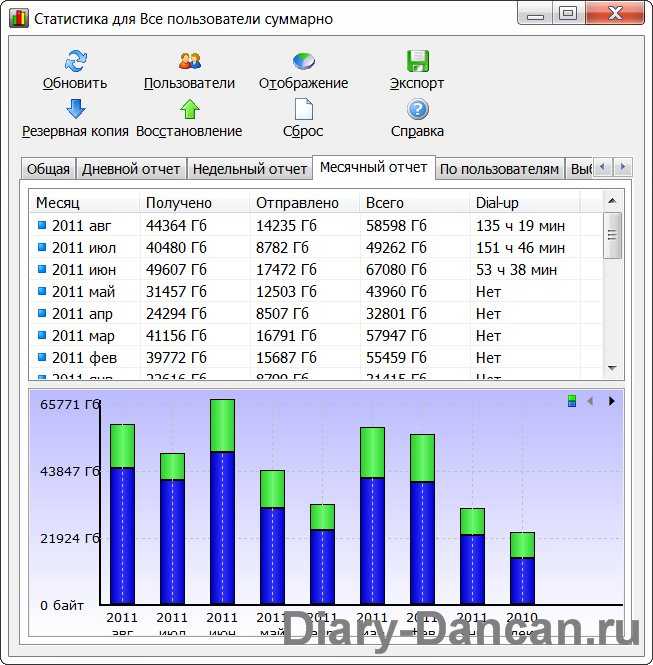
Task: Click the Сброс blank page icon
Action: point(304,109)
